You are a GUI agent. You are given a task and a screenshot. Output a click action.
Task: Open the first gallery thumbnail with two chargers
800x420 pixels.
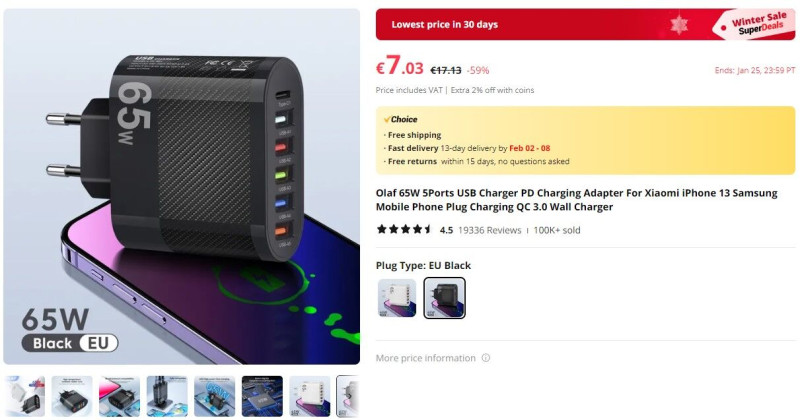pos(24,396)
